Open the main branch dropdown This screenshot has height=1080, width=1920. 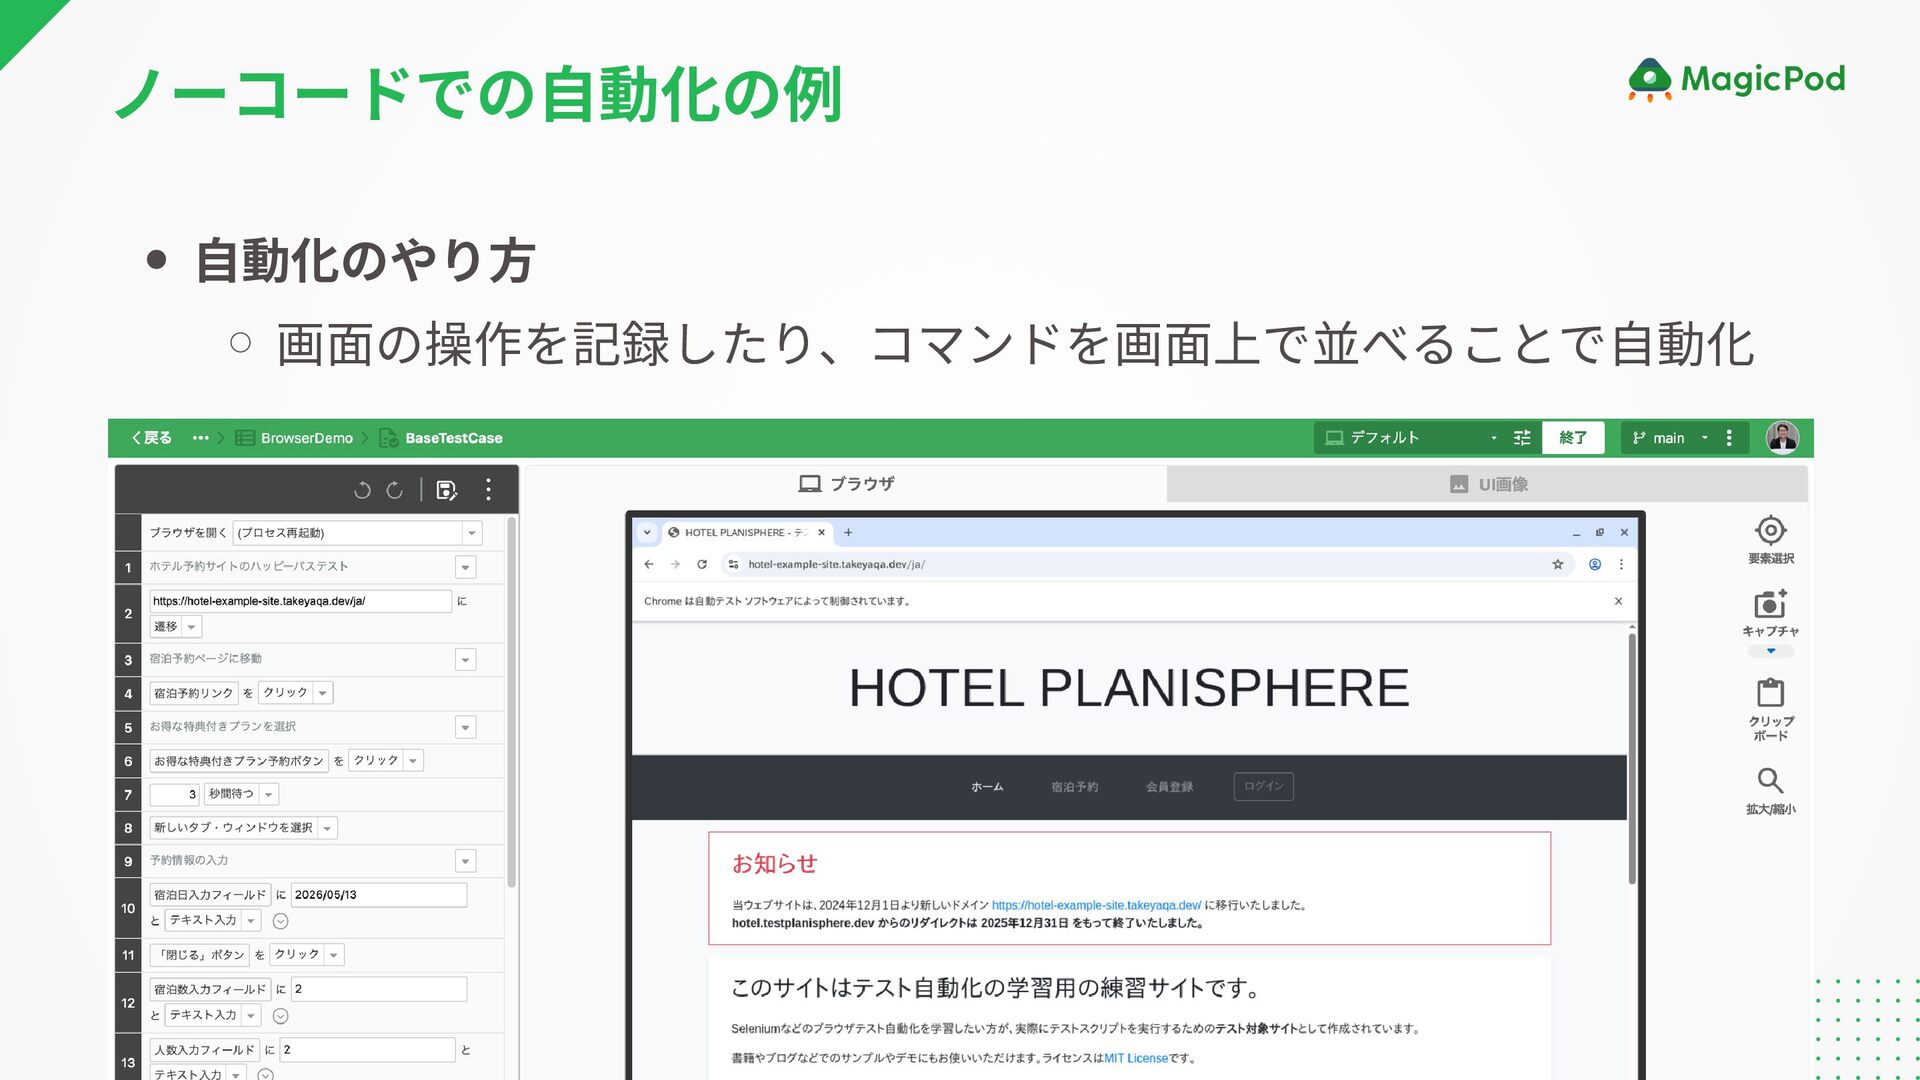click(1670, 438)
